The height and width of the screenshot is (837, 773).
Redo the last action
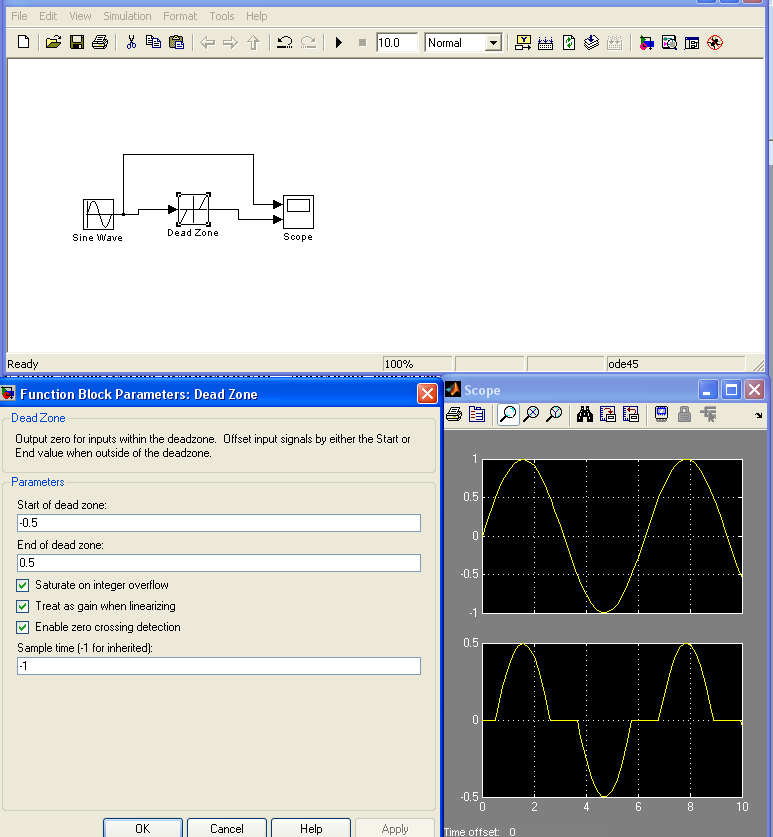coord(309,42)
